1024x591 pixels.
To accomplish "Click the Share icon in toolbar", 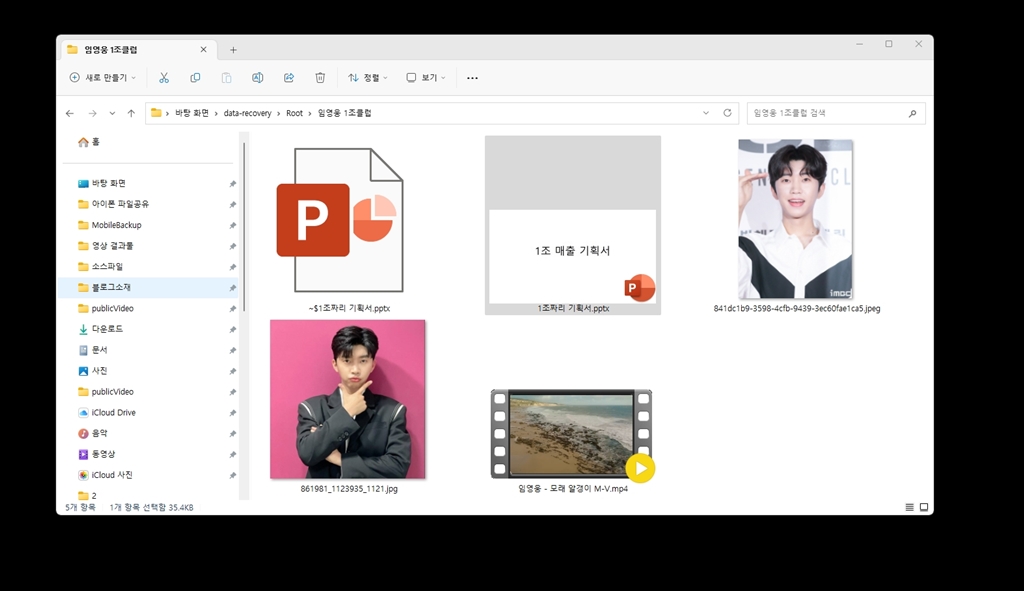I will (289, 78).
